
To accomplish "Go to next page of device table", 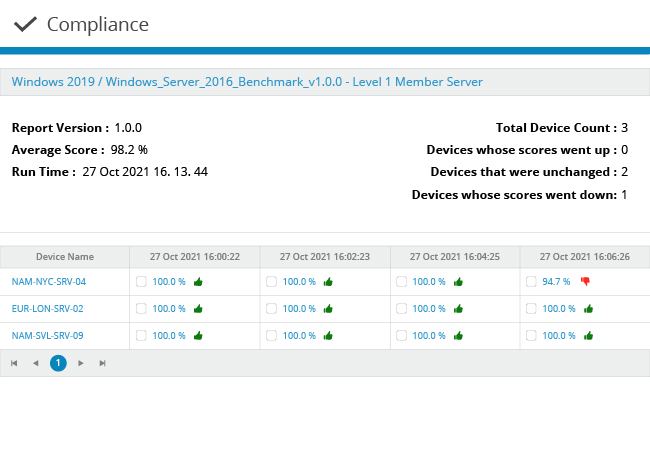I will [80, 363].
